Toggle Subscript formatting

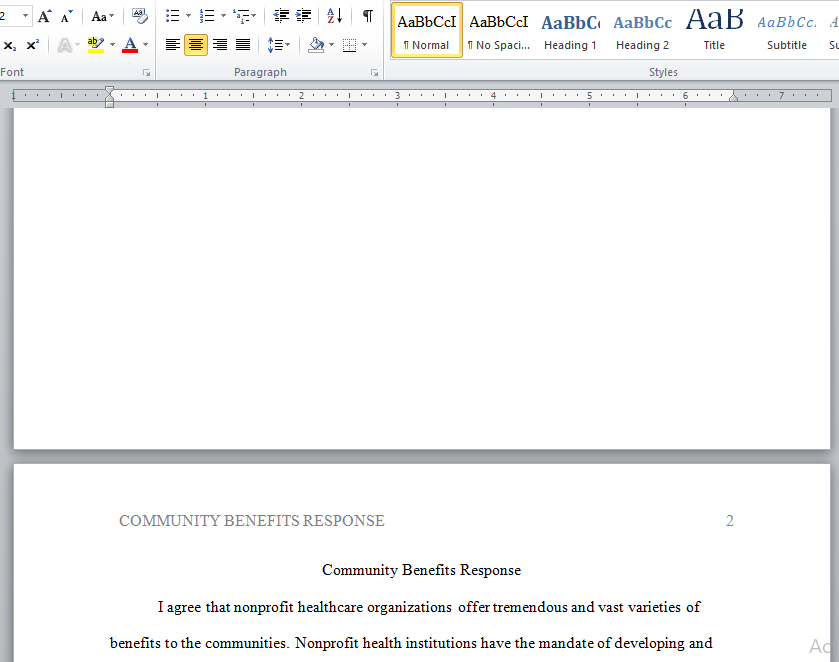10,45
